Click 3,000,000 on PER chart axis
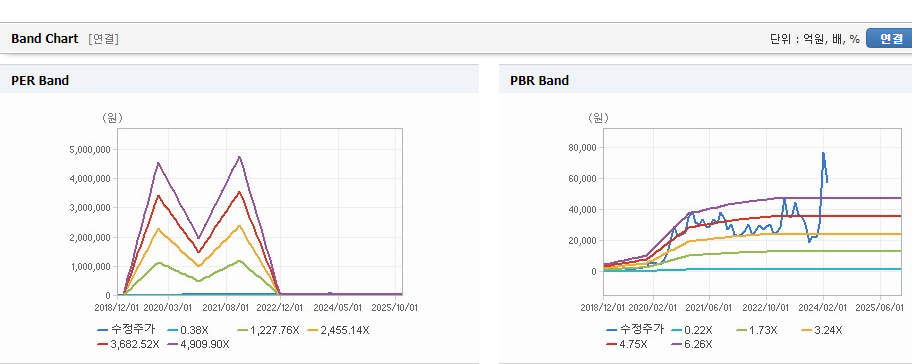Screen dimensions: 912x364 point(90,208)
